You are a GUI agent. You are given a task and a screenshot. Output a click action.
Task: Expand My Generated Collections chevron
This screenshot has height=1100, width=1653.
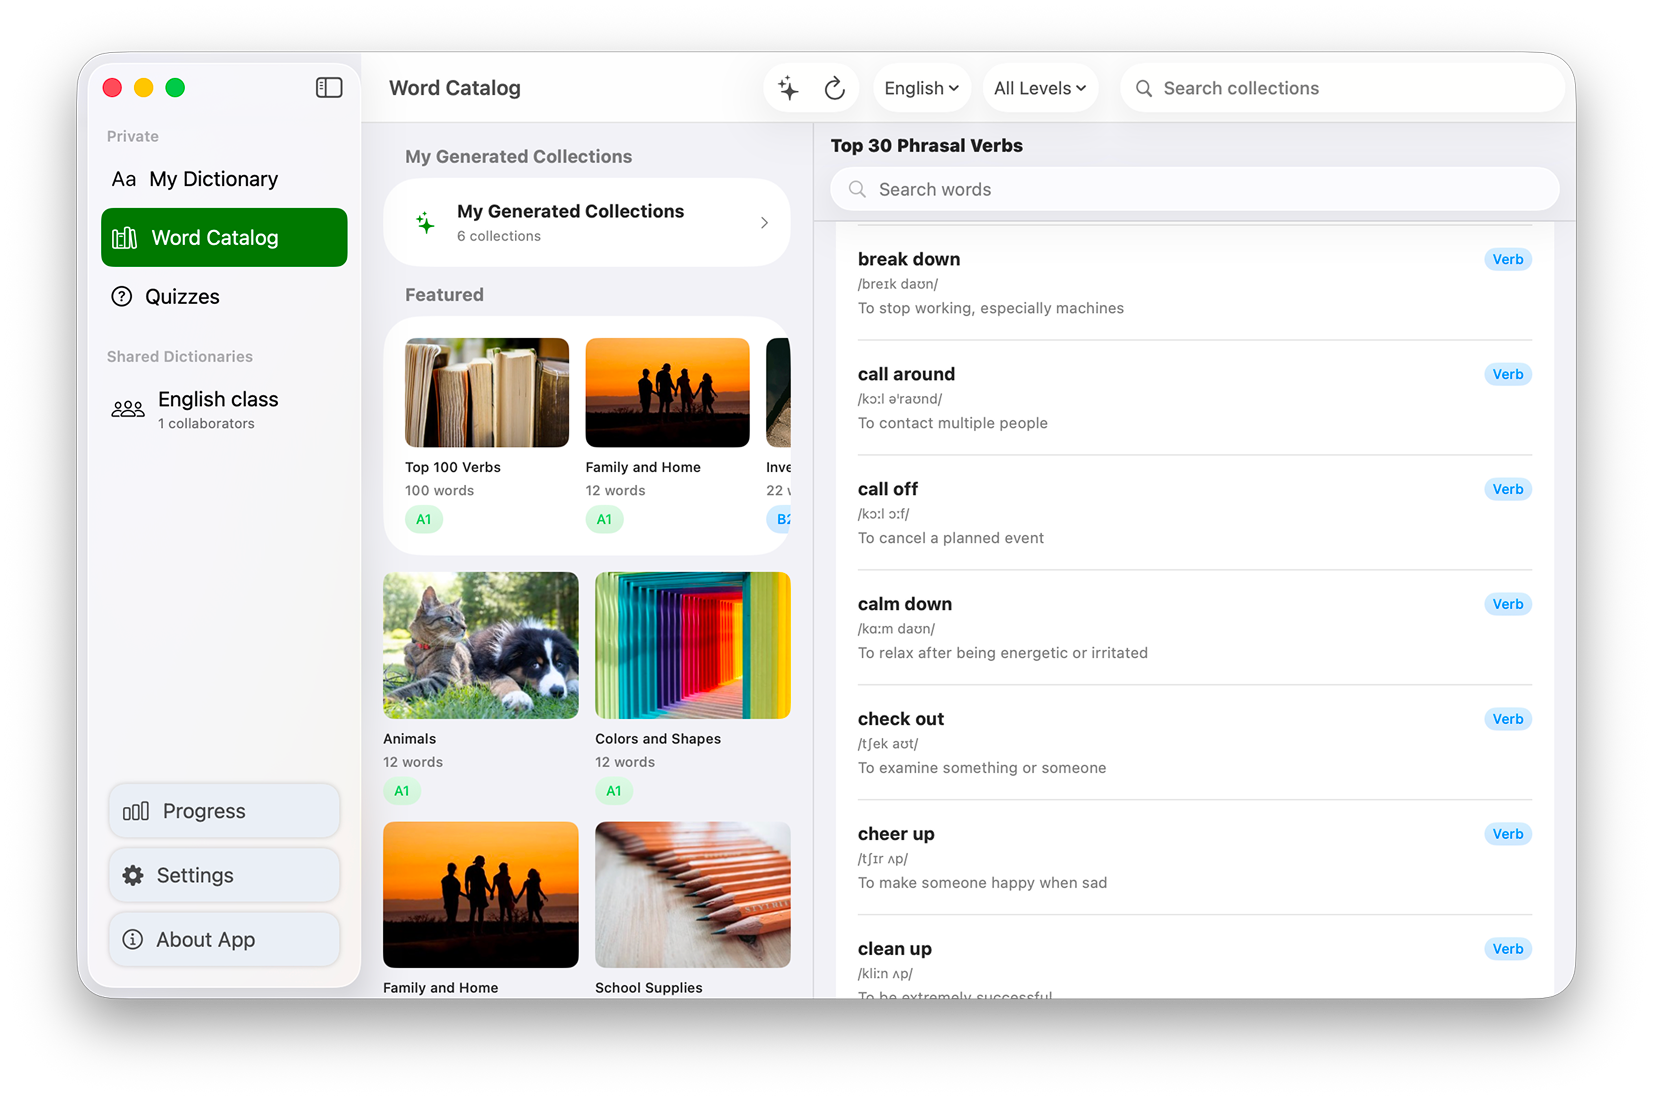[x=764, y=222]
